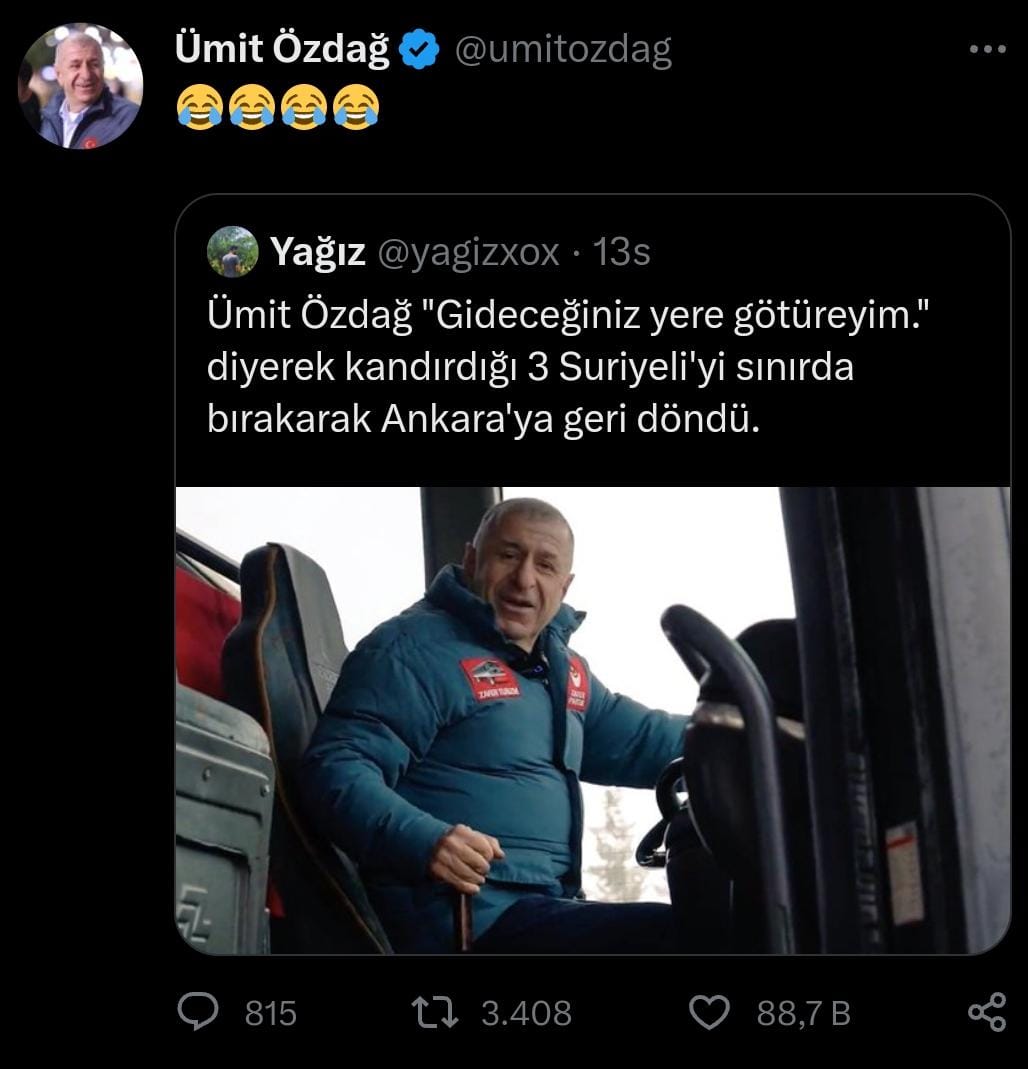Click the retweet arrows icon
Image resolution: width=1028 pixels, height=1069 pixels.
coord(435,1012)
